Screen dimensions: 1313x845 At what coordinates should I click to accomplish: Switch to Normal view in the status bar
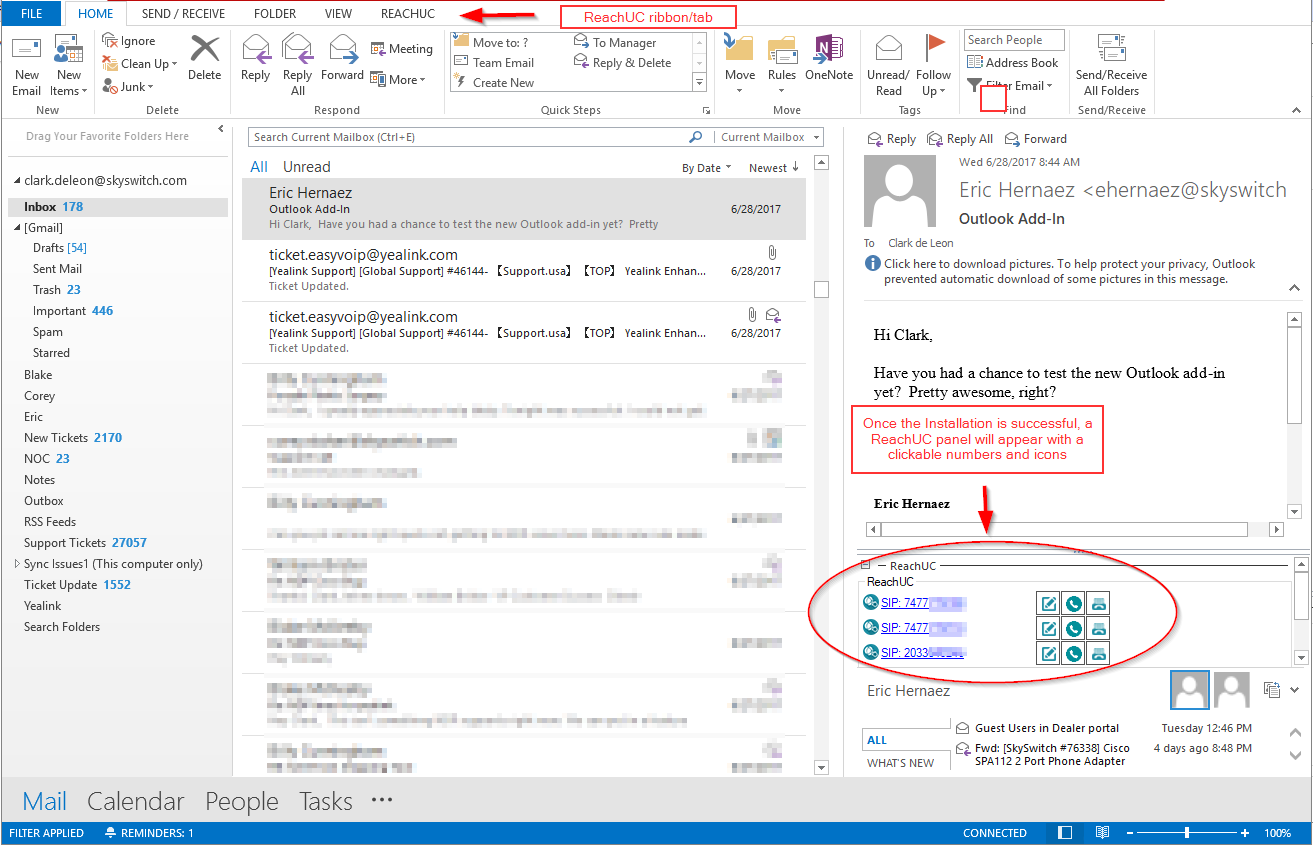point(1066,833)
